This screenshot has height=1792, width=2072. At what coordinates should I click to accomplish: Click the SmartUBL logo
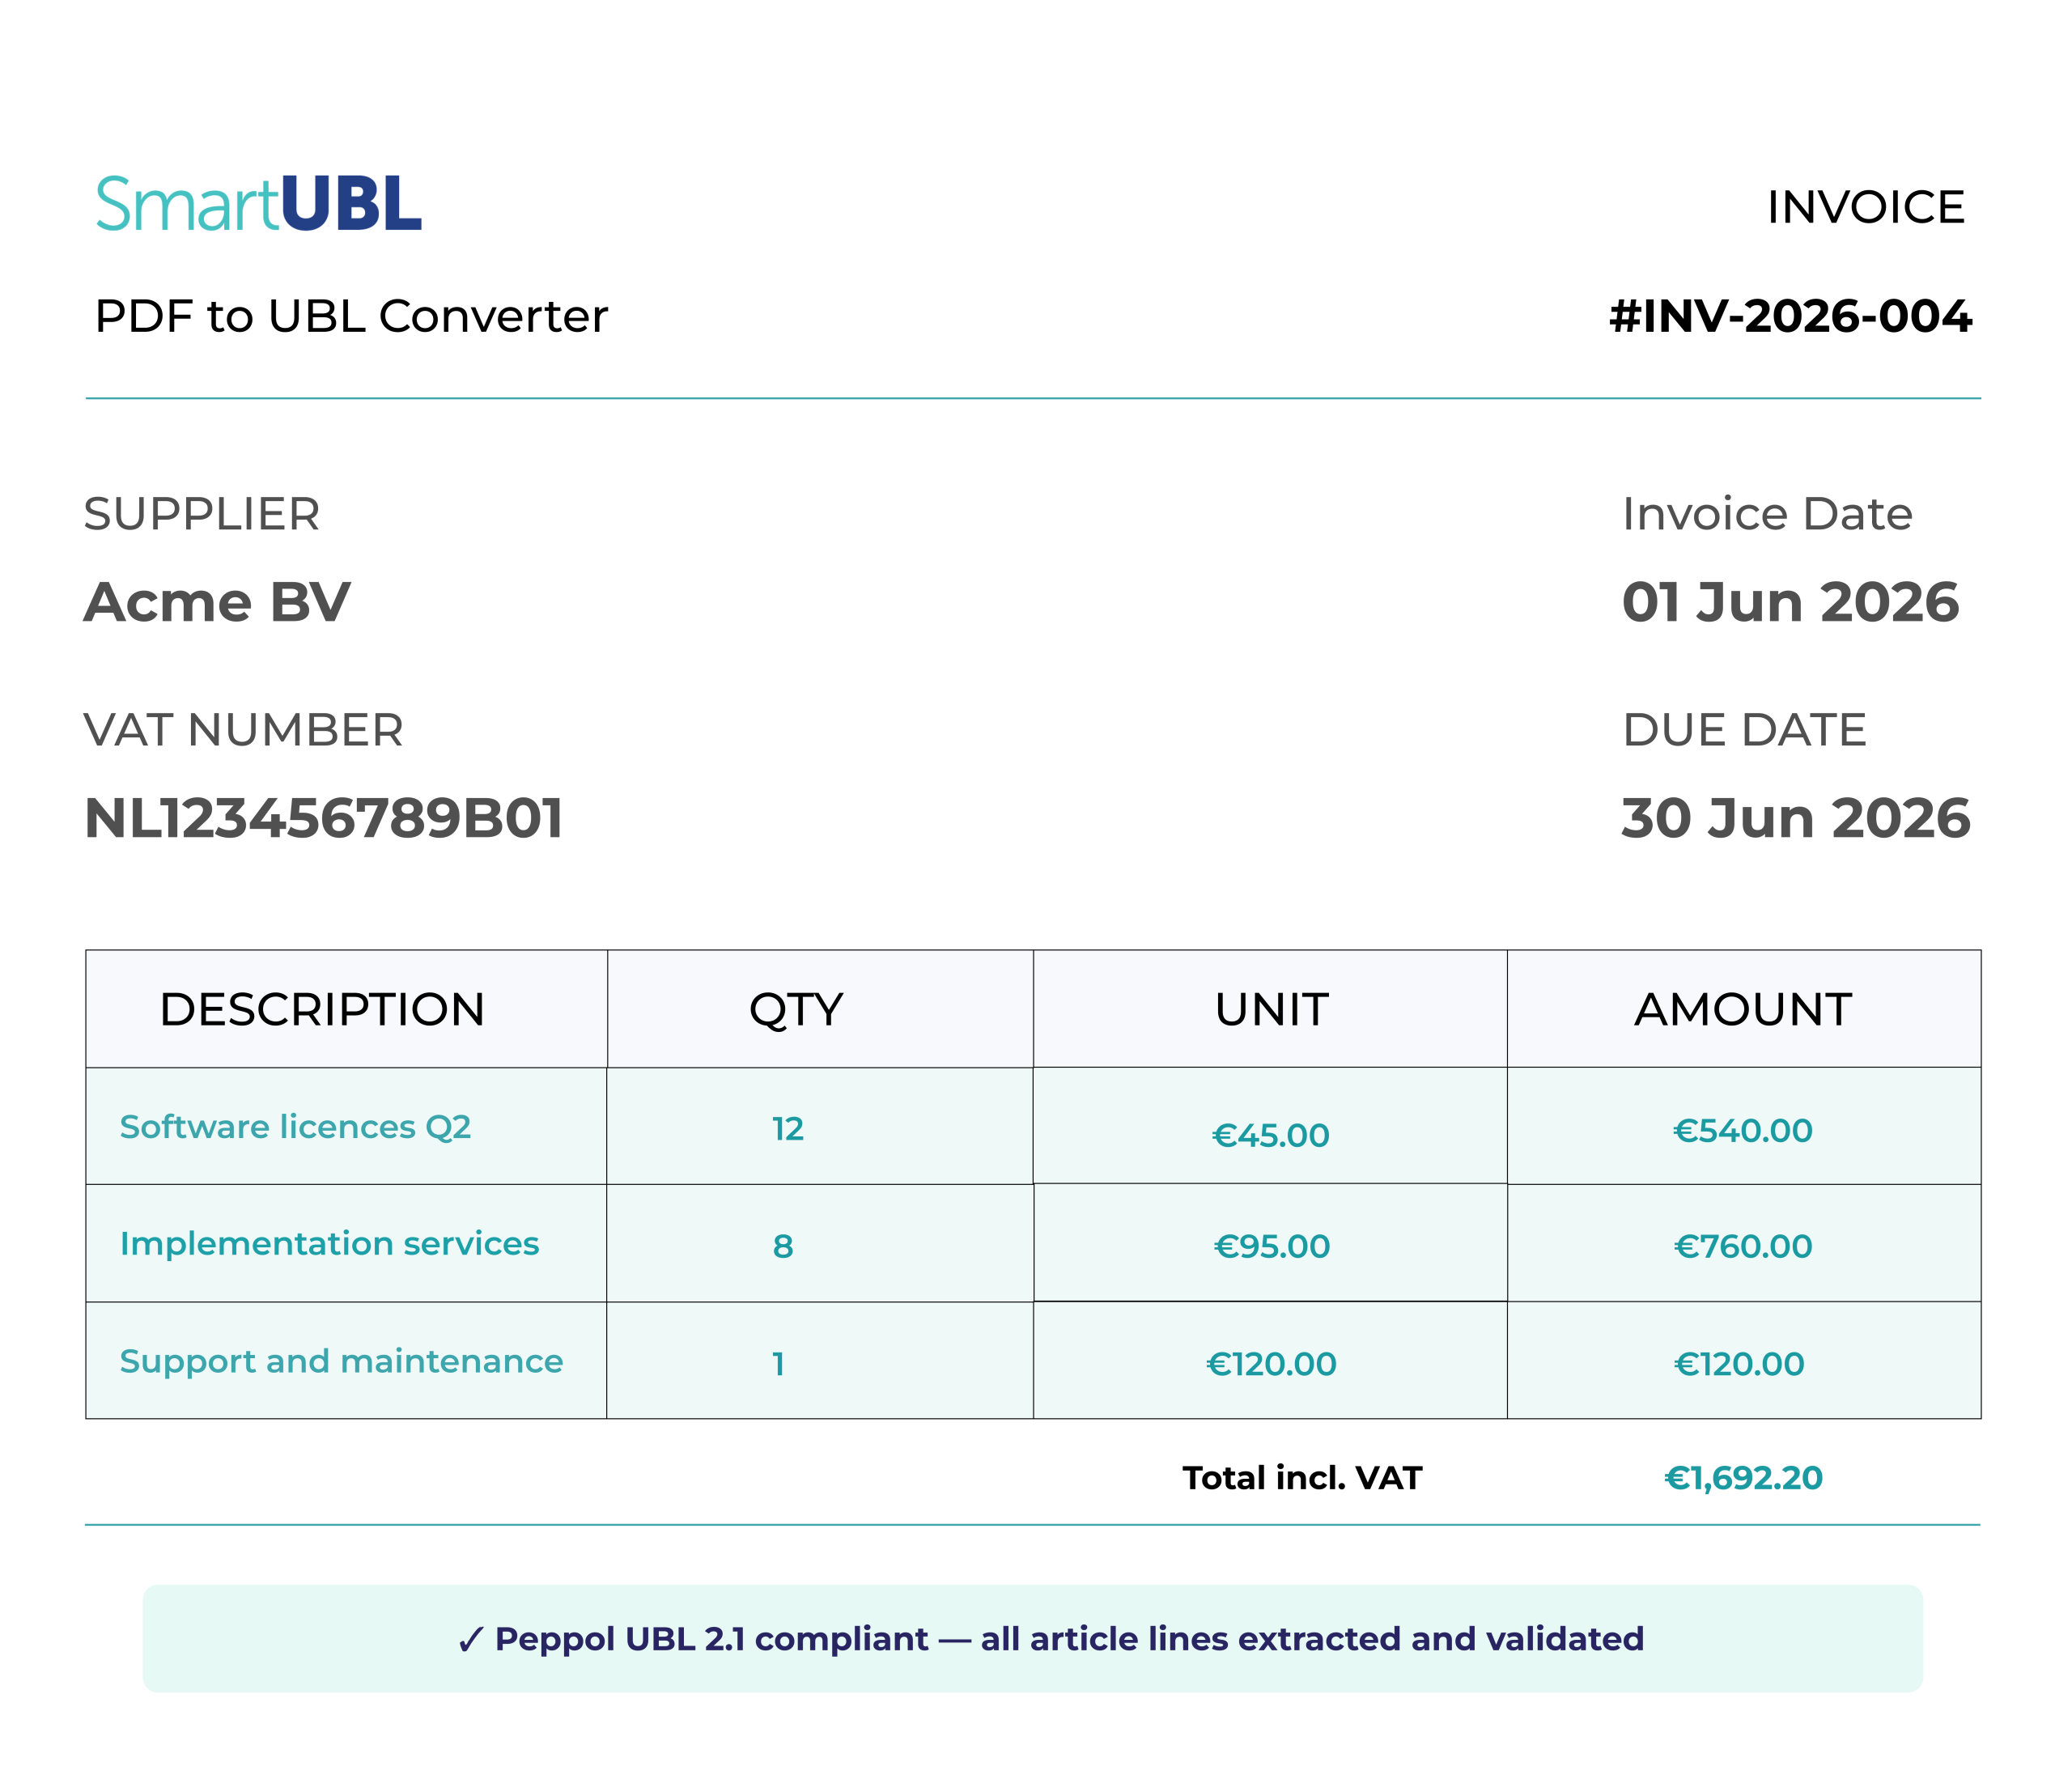click(258, 204)
